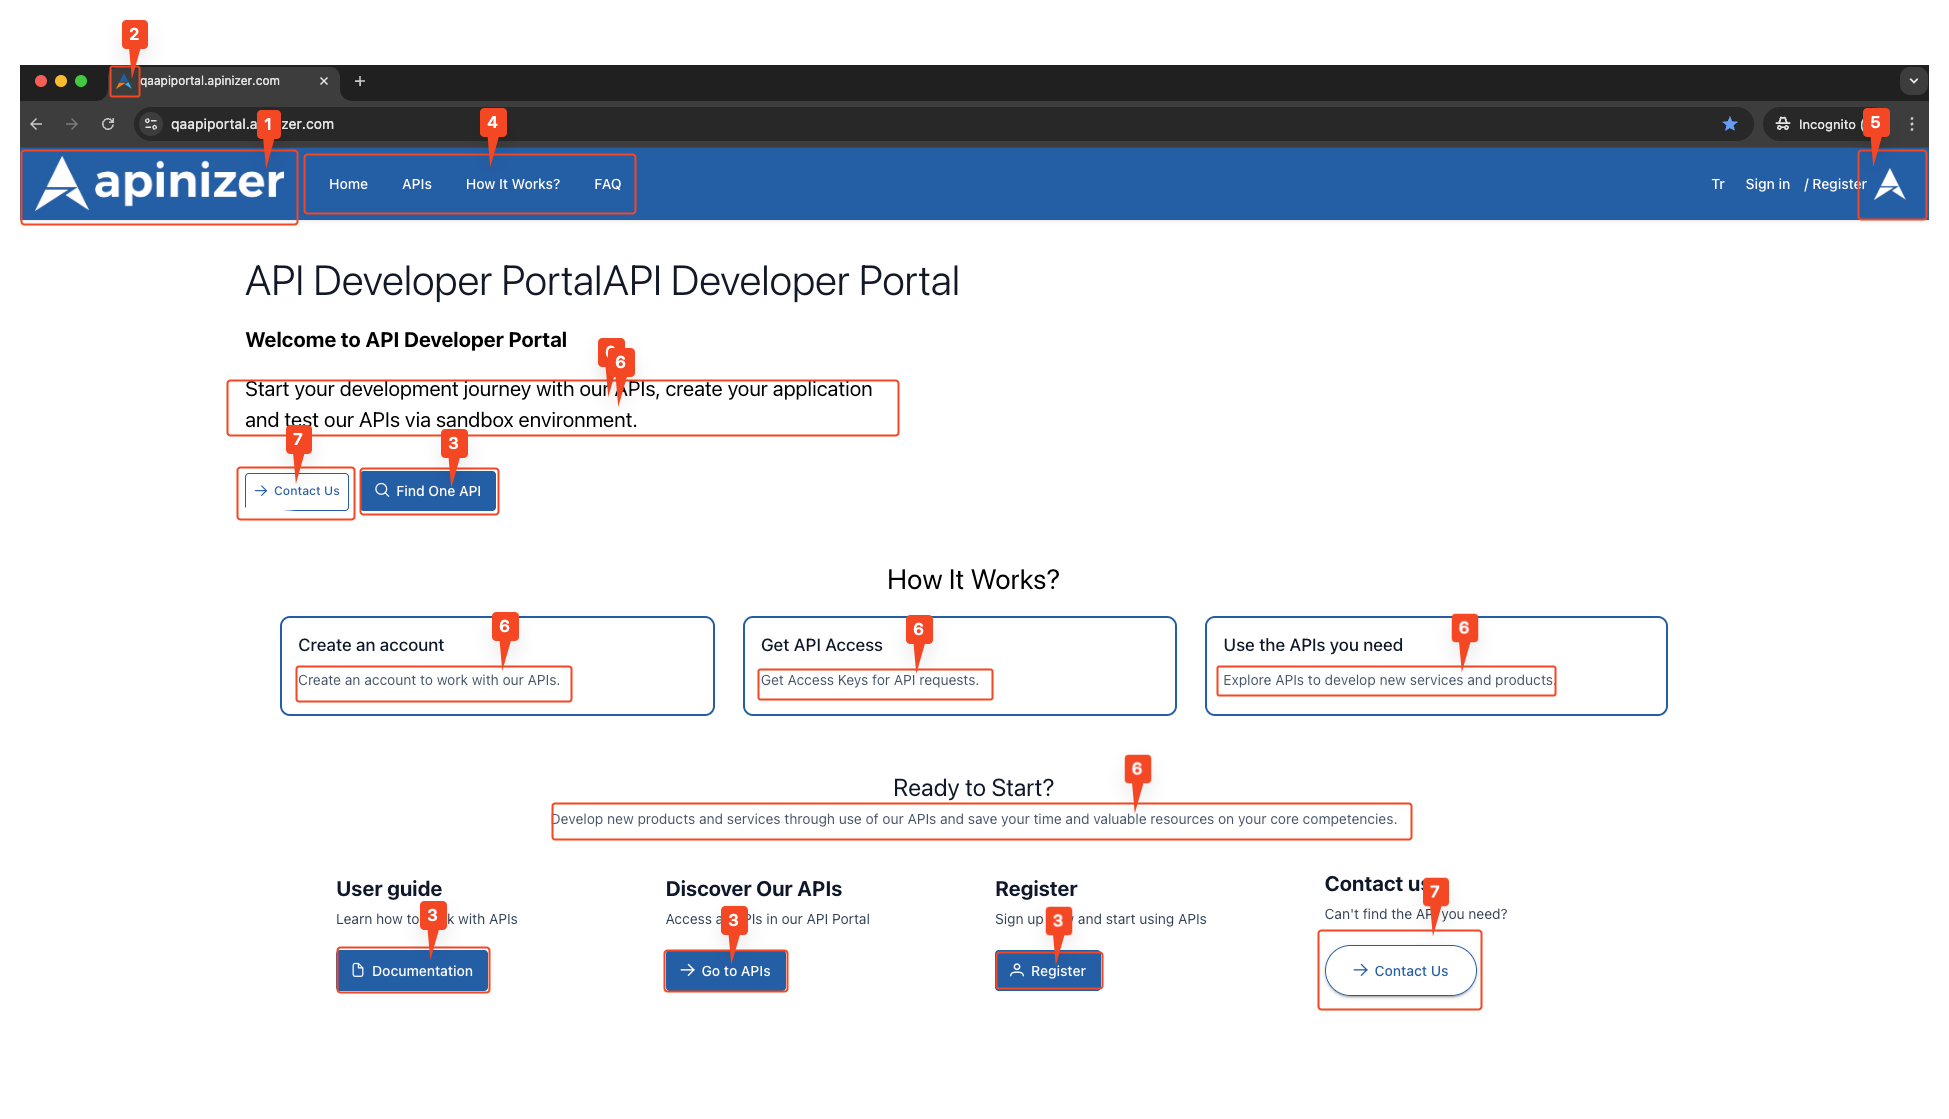Image resolution: width=1949 pixels, height=1119 pixels.
Task: Reload the page with refresh icon
Action: [108, 124]
